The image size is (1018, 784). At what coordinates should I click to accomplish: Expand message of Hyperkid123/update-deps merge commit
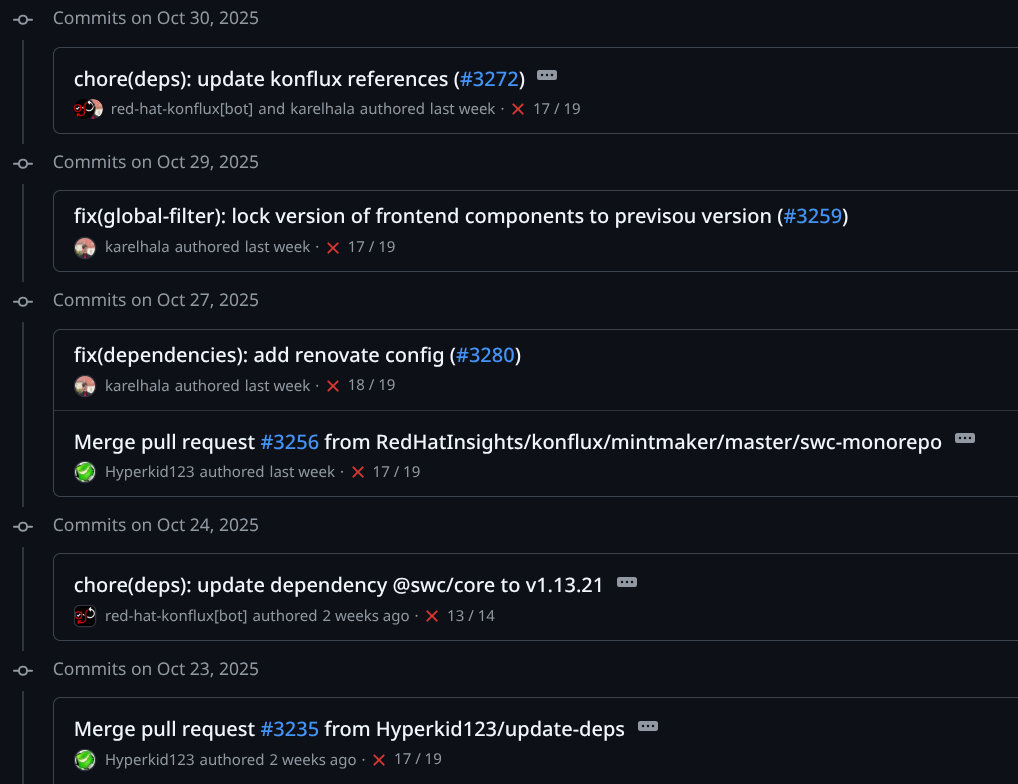[x=648, y=727]
